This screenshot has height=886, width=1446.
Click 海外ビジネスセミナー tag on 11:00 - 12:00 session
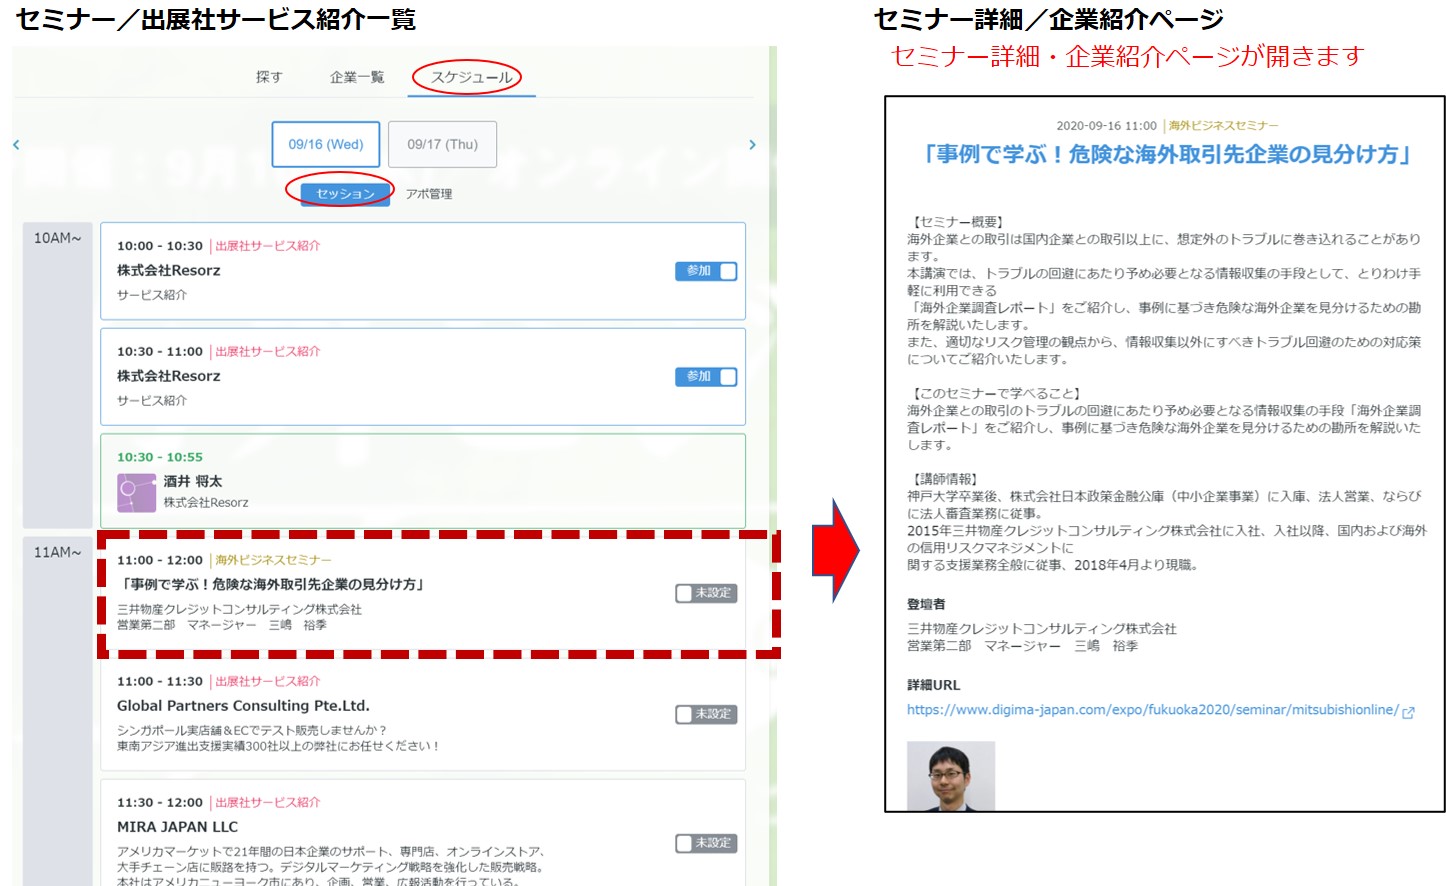coord(273,561)
